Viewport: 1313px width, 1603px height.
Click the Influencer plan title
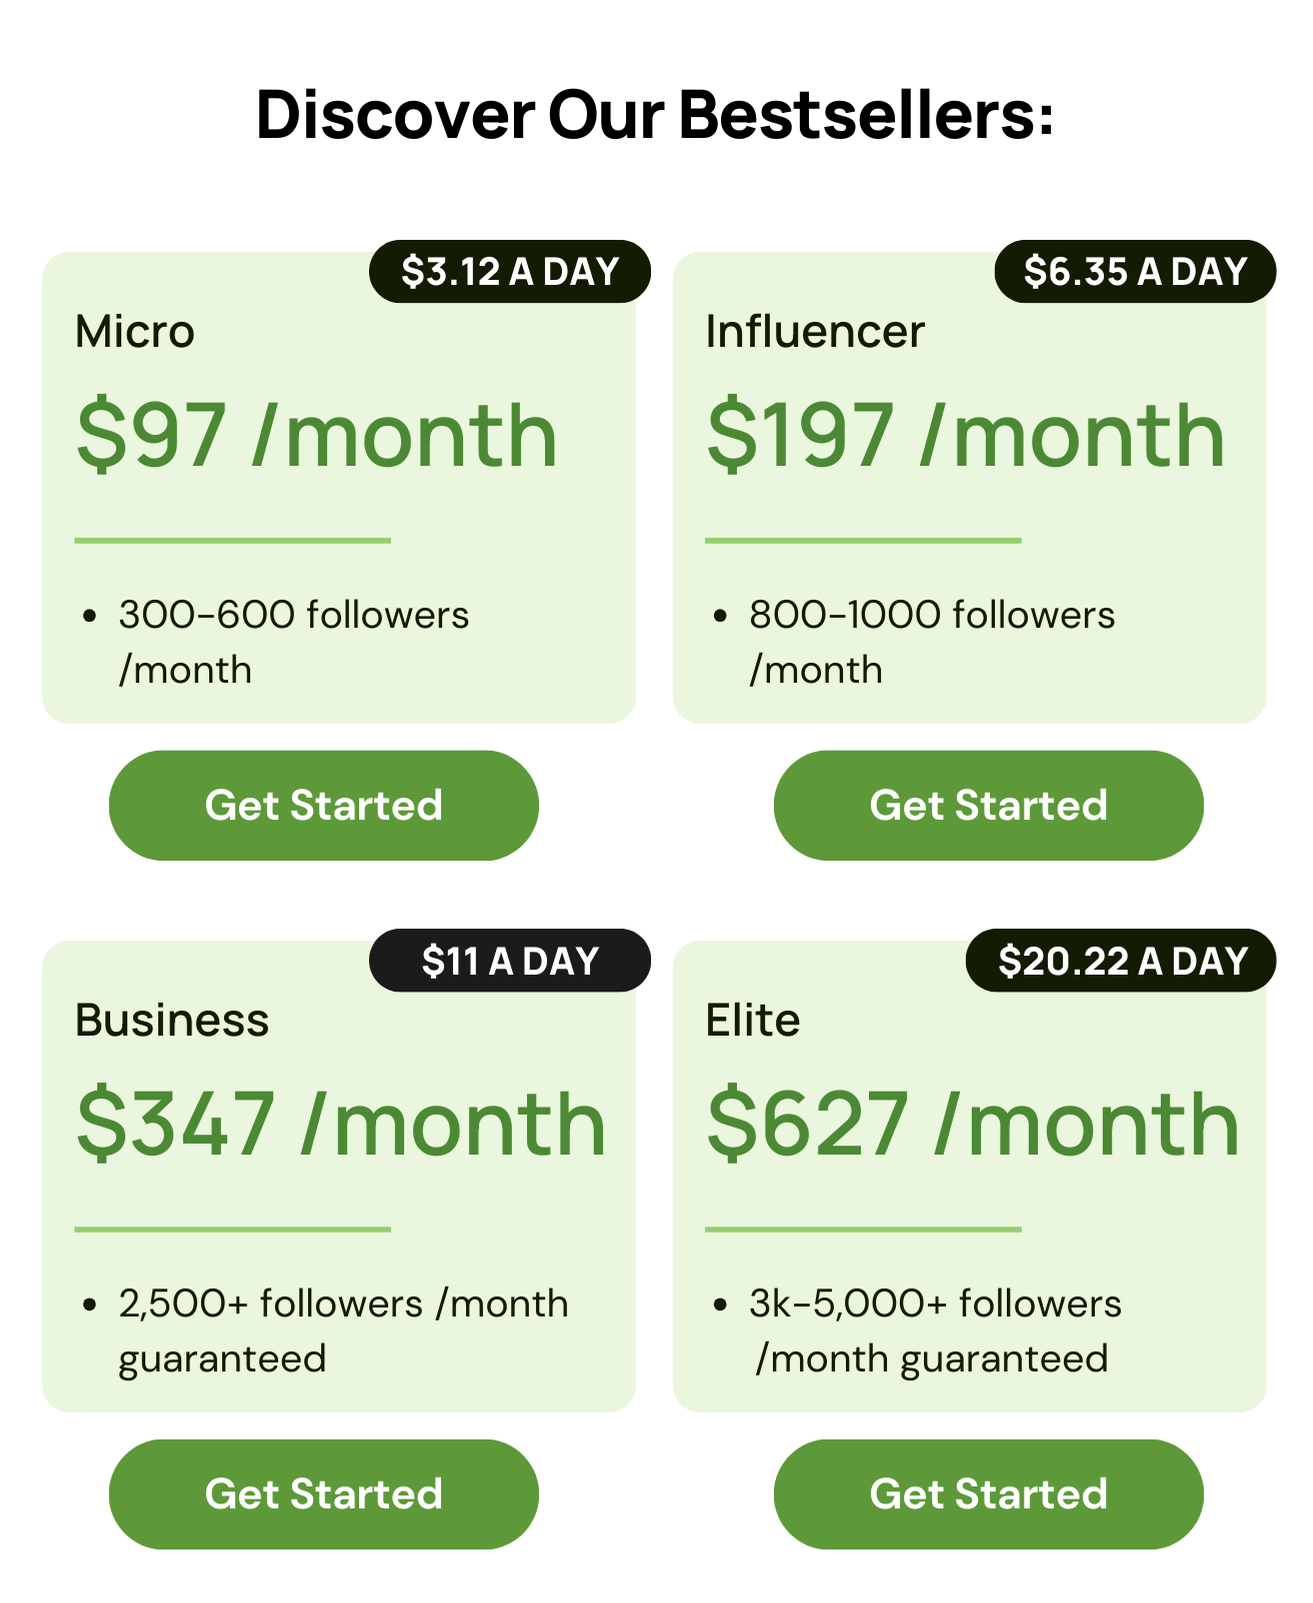tap(815, 332)
